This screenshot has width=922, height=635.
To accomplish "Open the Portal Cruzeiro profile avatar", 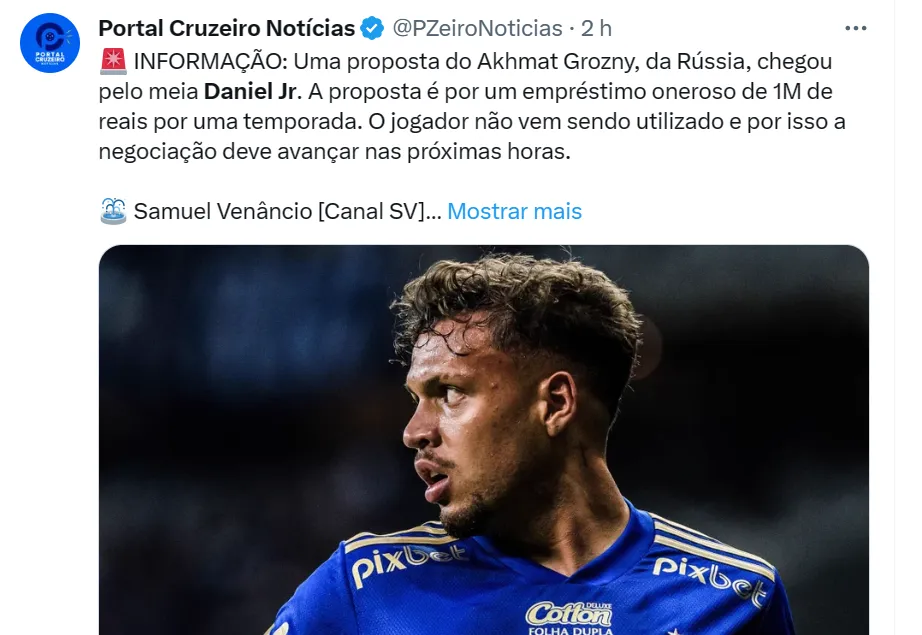I will pyautogui.click(x=50, y=44).
